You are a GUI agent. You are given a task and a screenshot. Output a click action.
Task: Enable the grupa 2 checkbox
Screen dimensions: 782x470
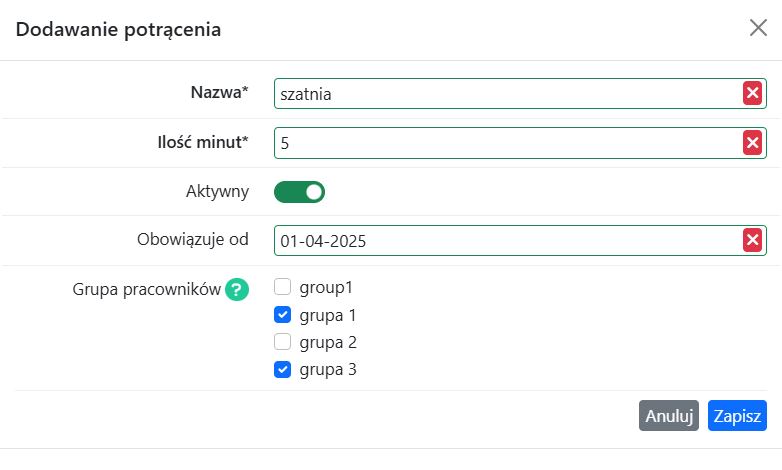tap(282, 342)
